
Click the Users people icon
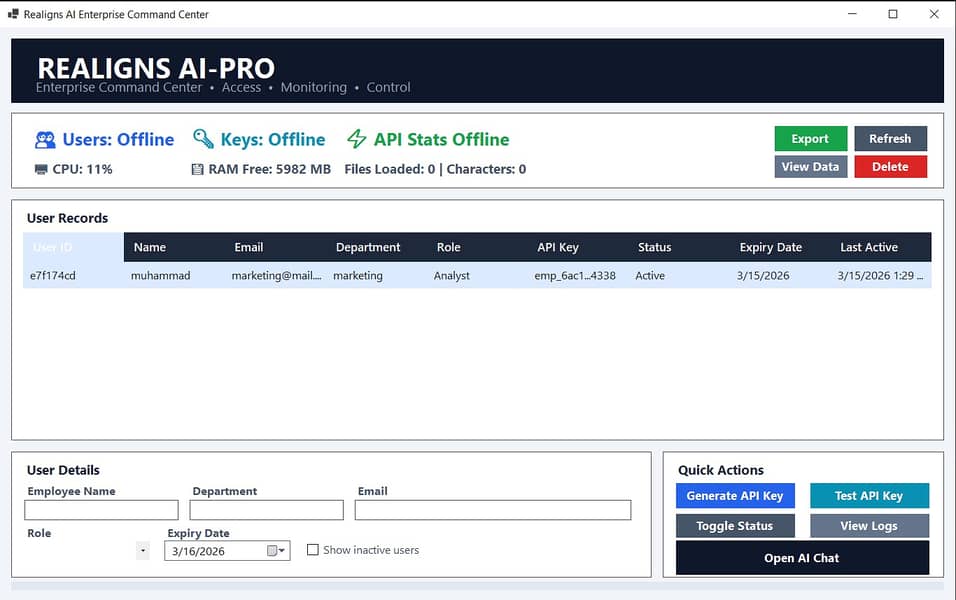45,140
